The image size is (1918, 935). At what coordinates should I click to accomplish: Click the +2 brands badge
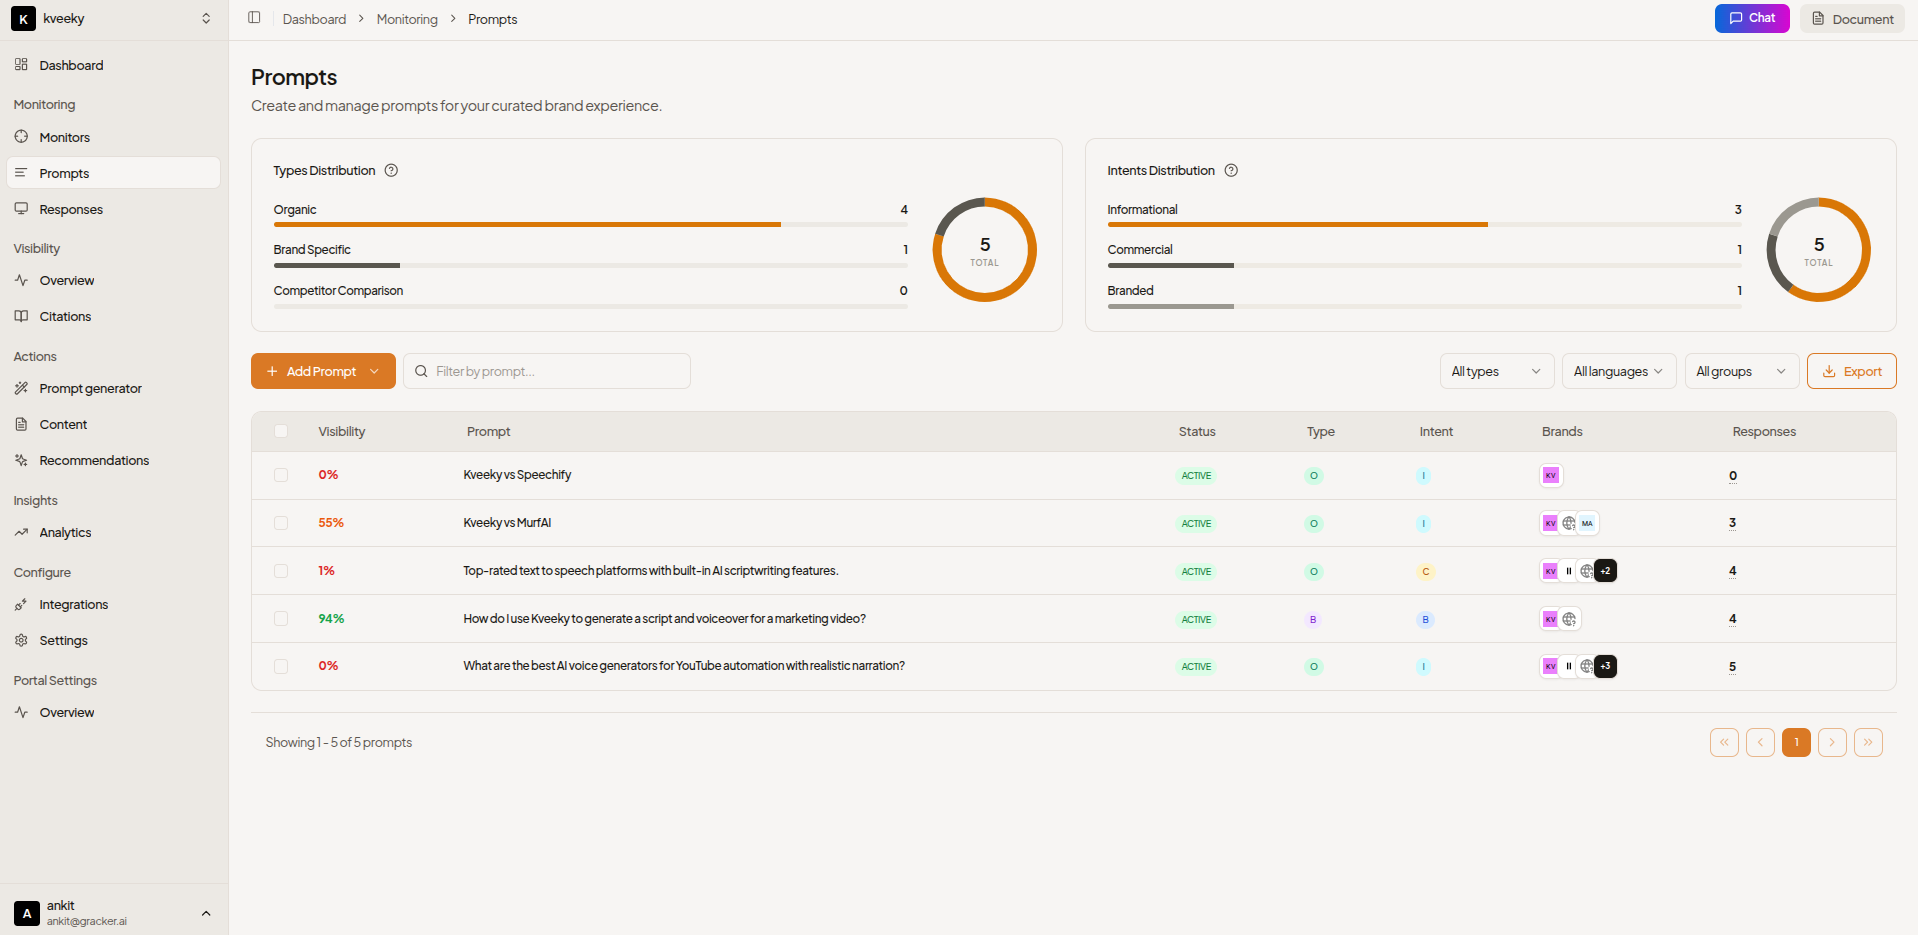point(1605,571)
